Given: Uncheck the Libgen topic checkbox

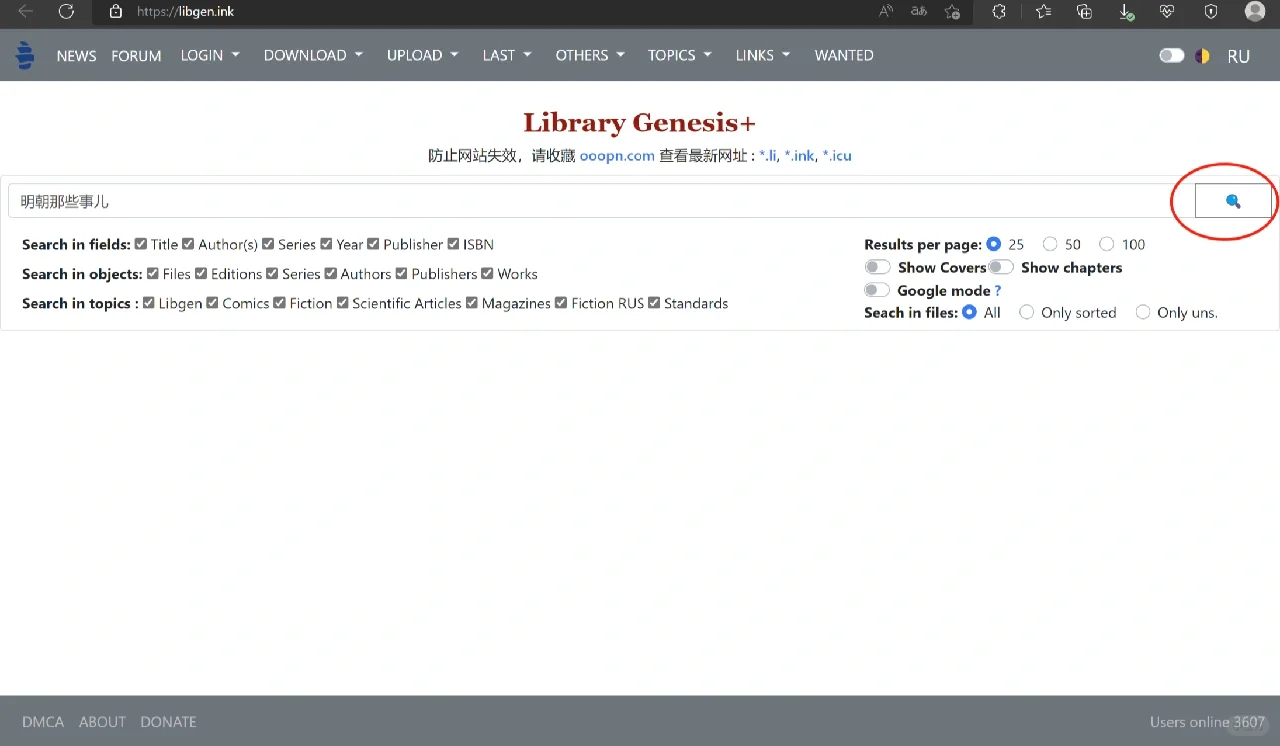Looking at the screenshot, I should pyautogui.click(x=149, y=302).
